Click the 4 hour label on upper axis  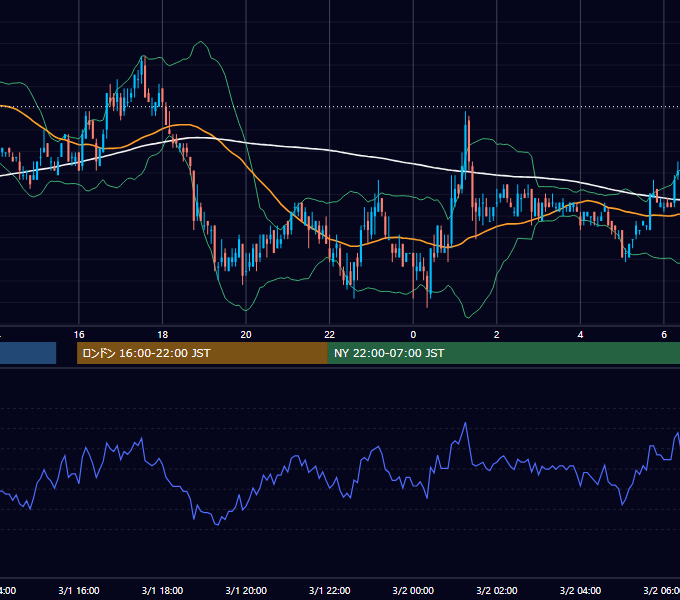pos(580,335)
